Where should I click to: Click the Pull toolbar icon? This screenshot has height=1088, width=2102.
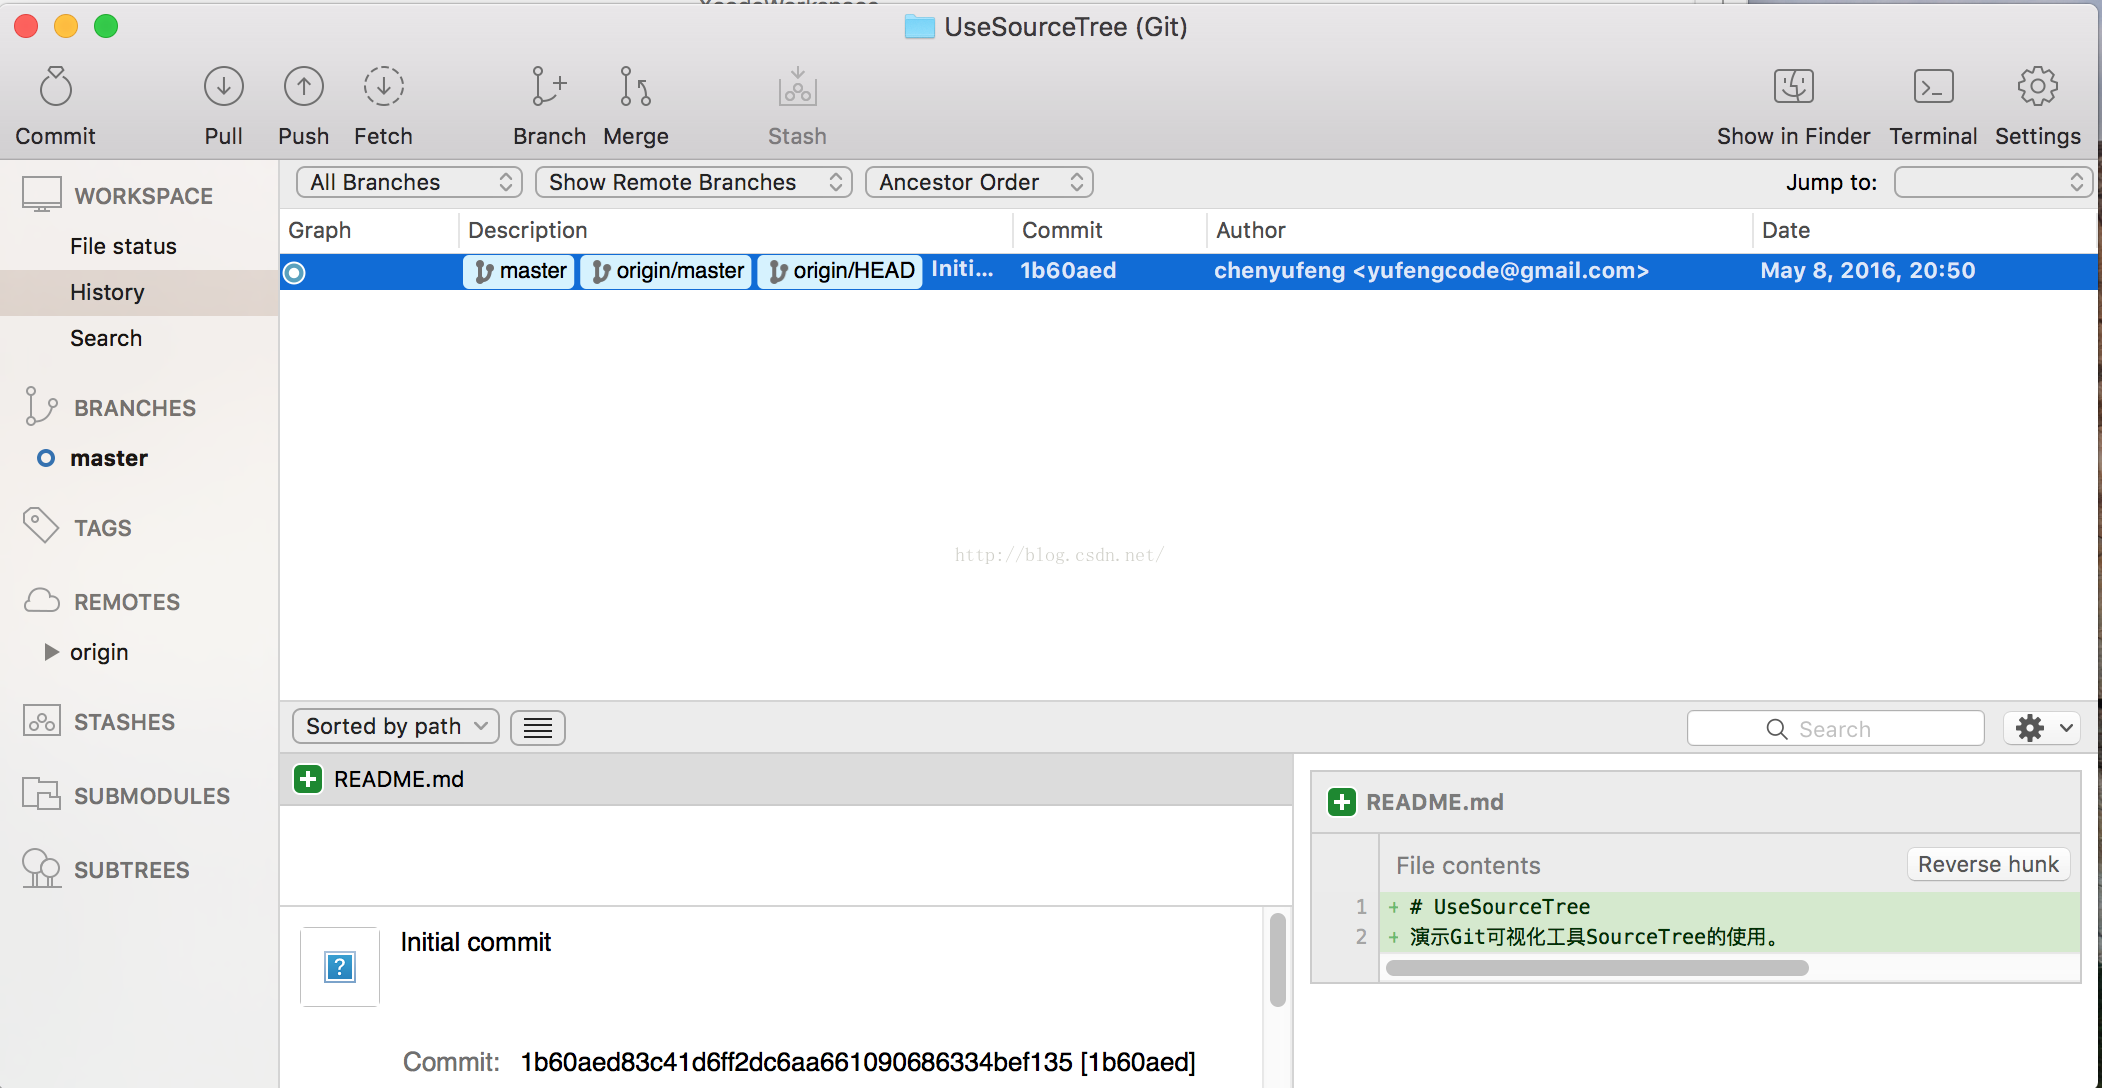[223, 88]
